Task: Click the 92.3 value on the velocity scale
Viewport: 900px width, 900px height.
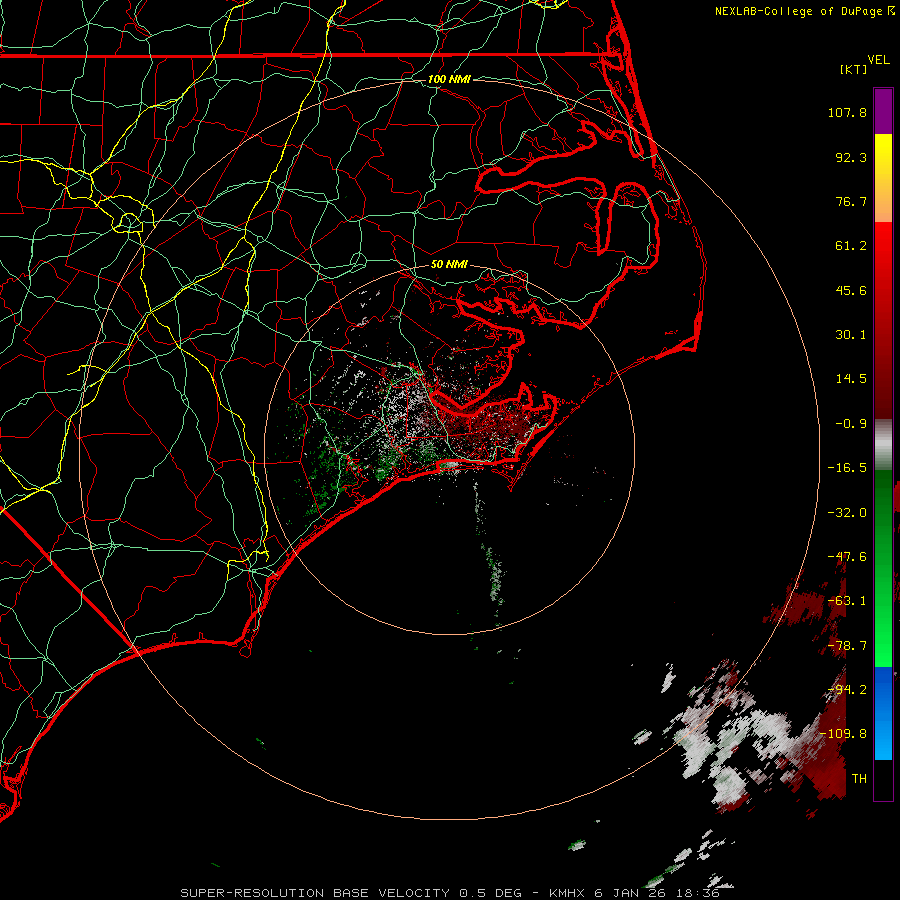Action: (x=851, y=157)
